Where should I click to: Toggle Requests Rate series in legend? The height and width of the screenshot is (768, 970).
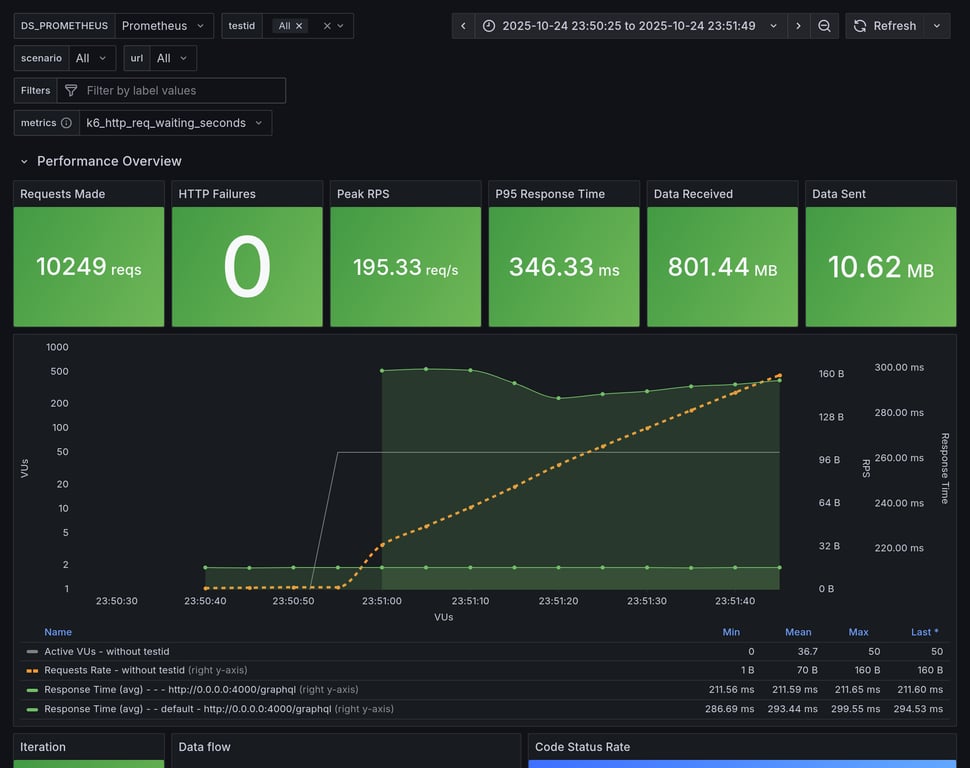click(114, 670)
